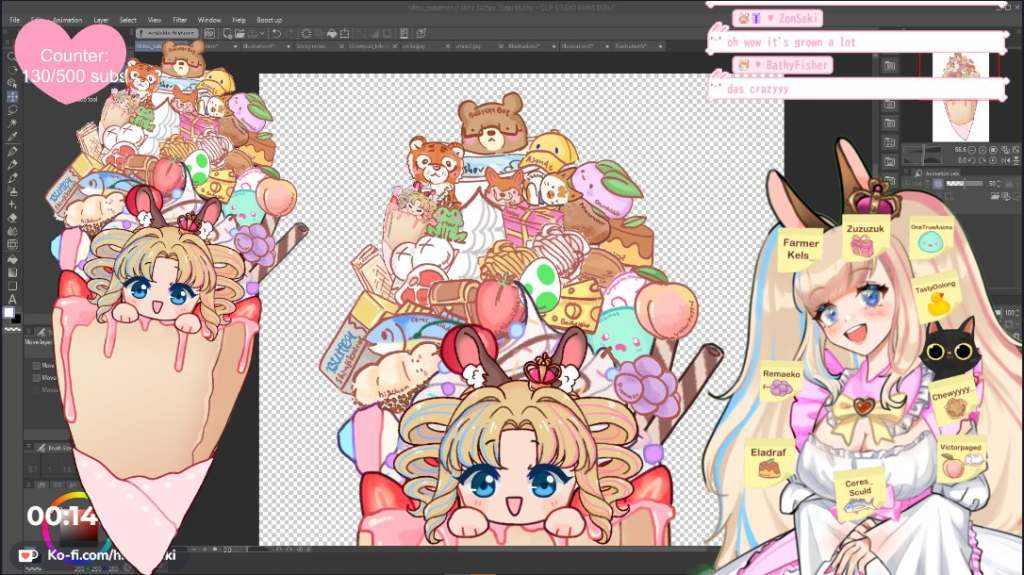Toggle the first Move layer checkbox
The image size is (1024, 575).
coord(37,366)
